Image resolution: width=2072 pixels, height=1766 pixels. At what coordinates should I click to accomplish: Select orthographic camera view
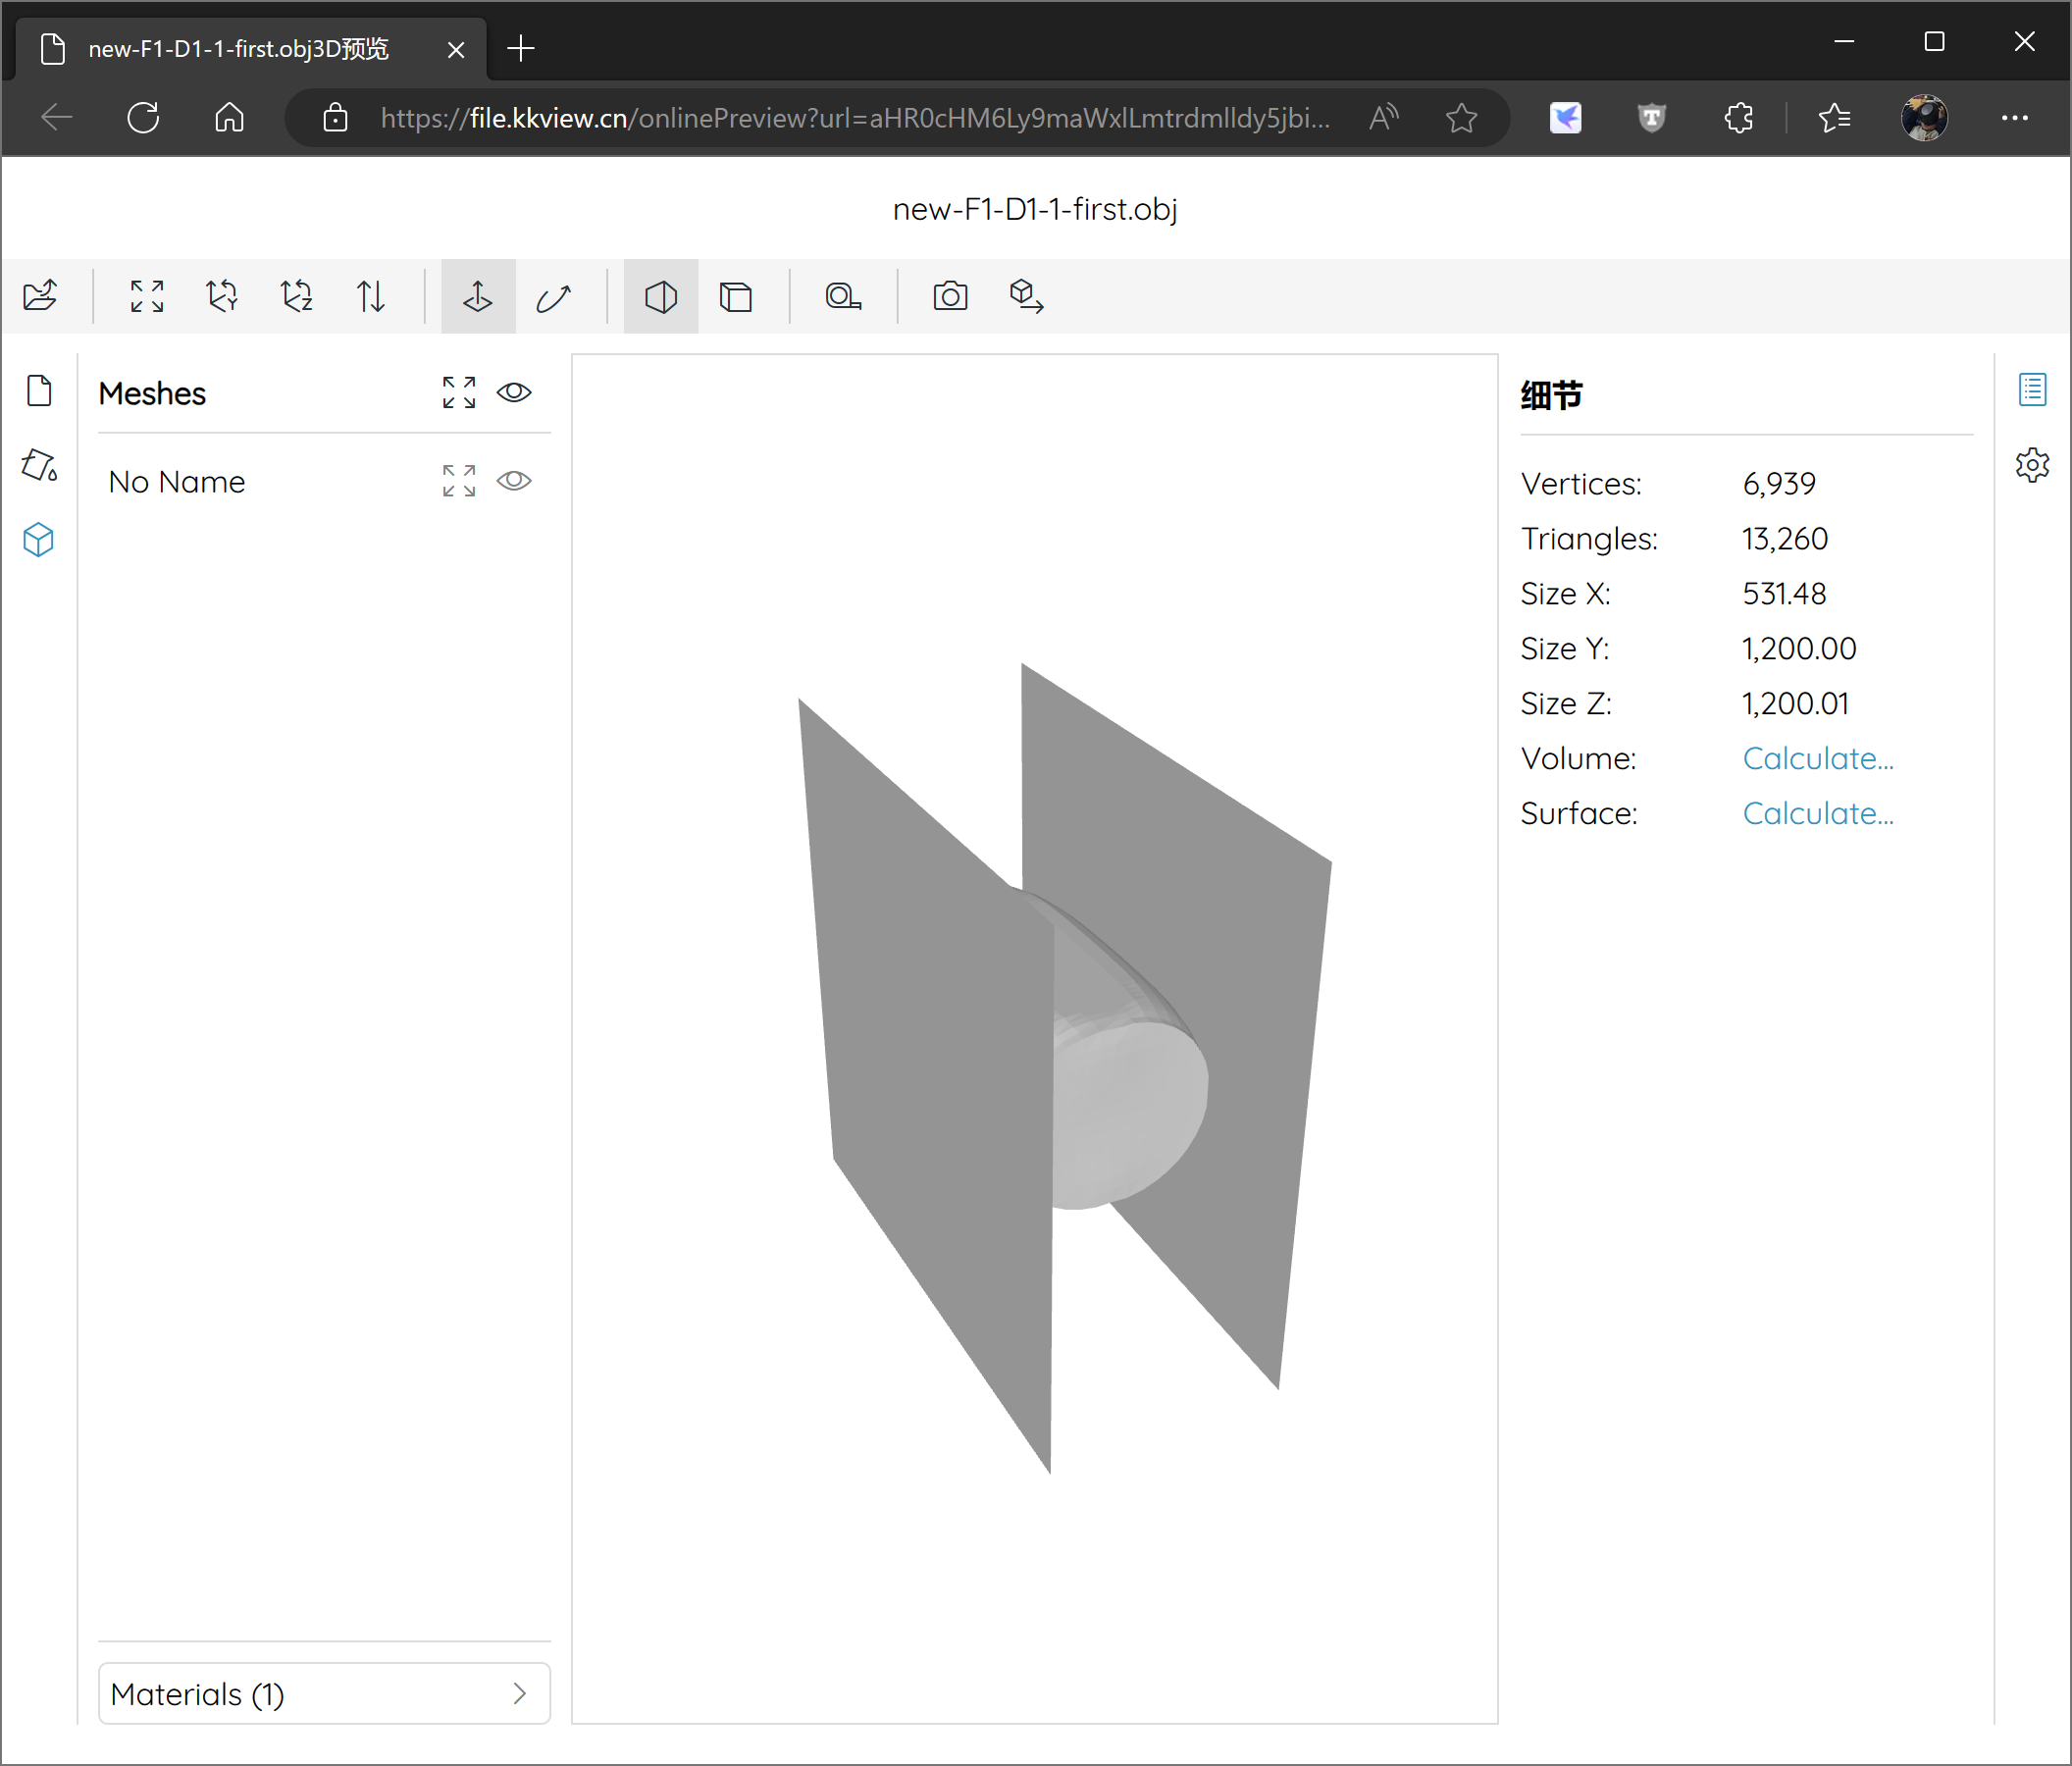[x=736, y=296]
